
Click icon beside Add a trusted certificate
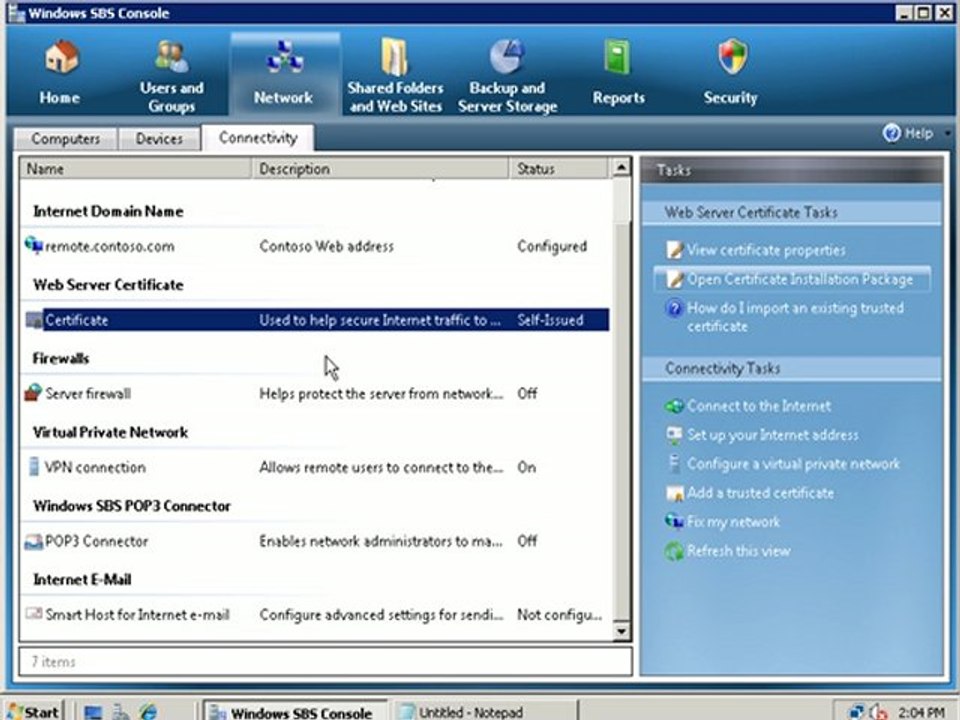pyautogui.click(x=674, y=493)
